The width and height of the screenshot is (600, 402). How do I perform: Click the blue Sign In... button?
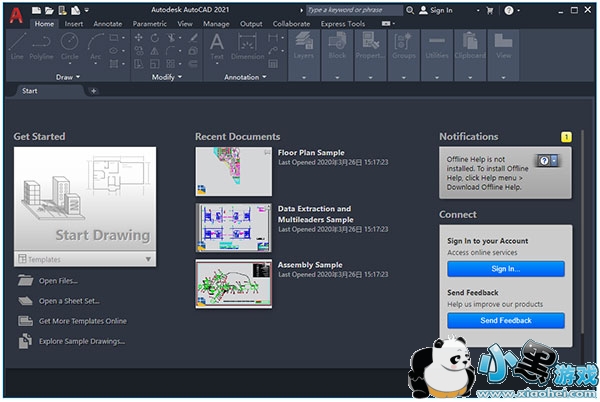coord(505,268)
